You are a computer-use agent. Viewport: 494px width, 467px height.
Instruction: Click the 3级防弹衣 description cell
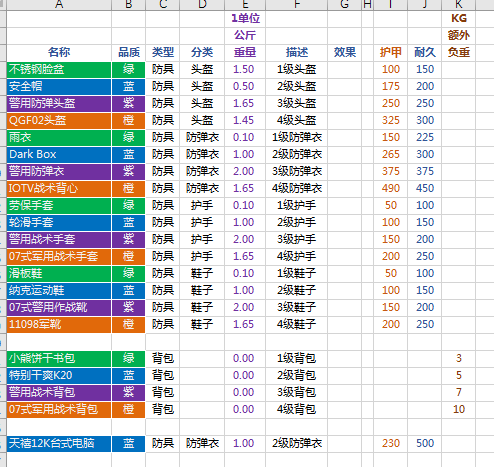click(x=297, y=172)
